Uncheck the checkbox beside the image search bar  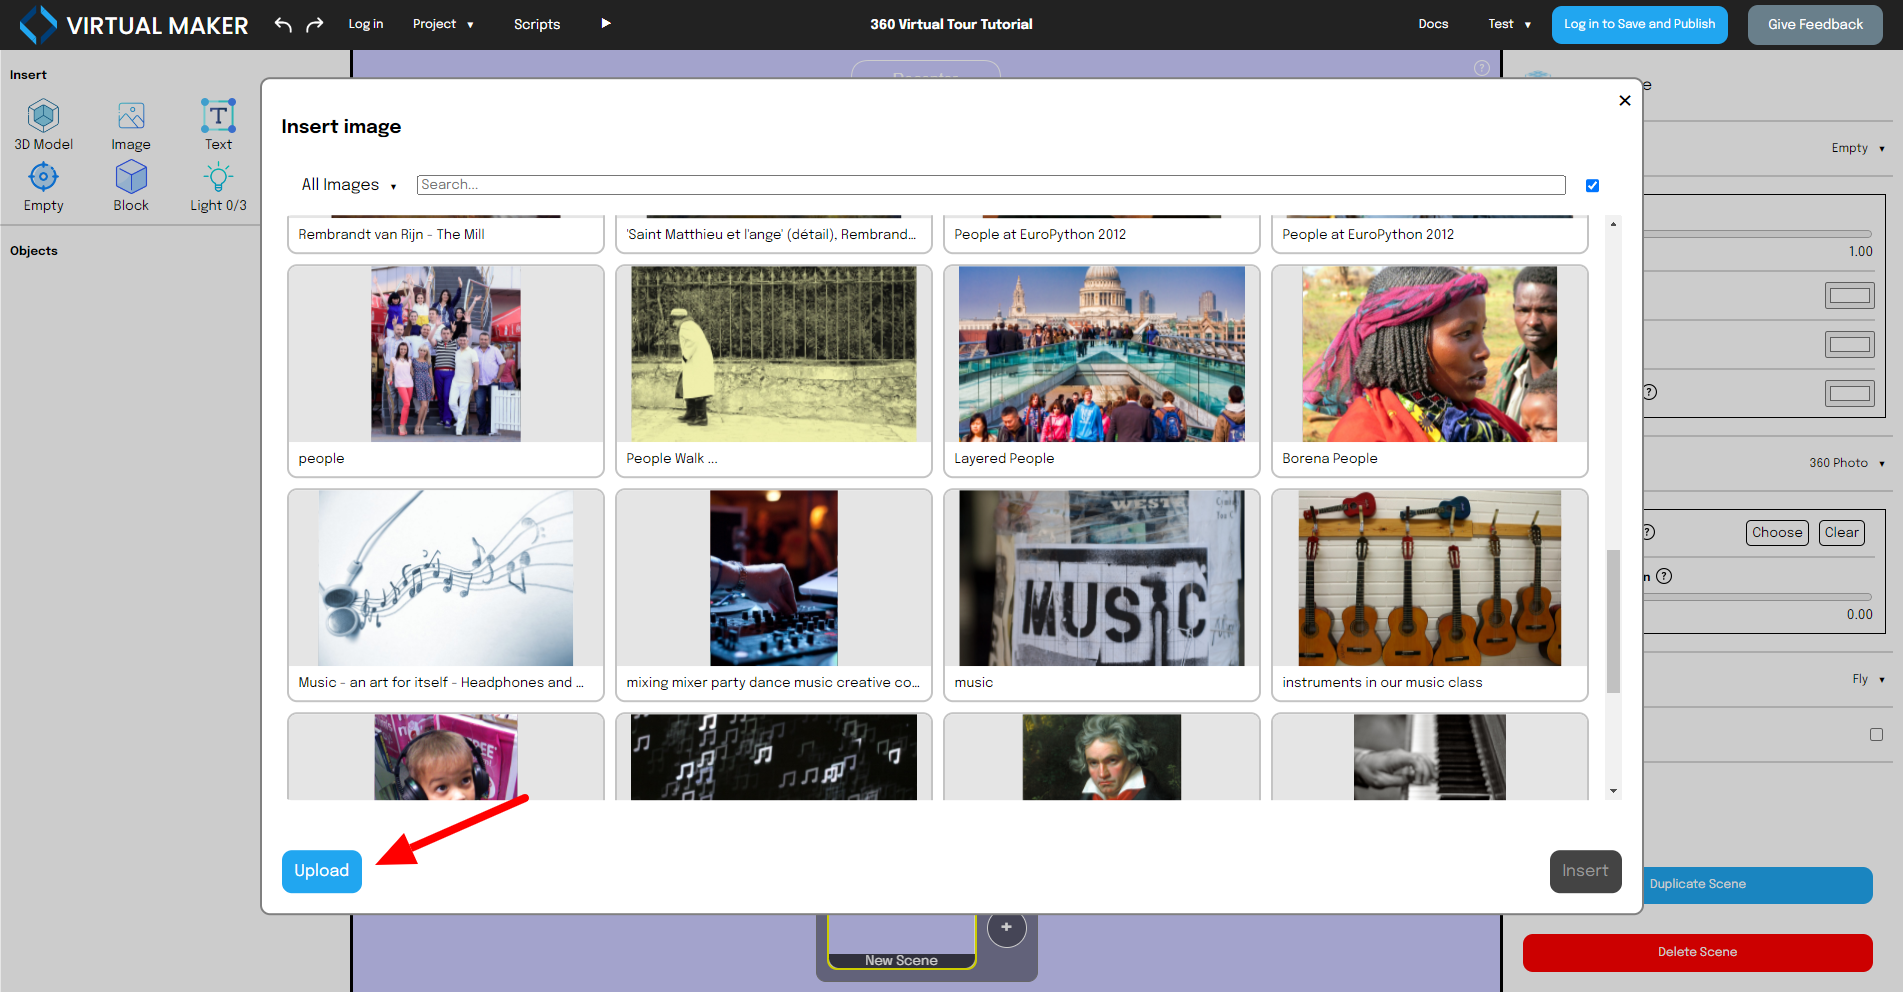(1591, 185)
